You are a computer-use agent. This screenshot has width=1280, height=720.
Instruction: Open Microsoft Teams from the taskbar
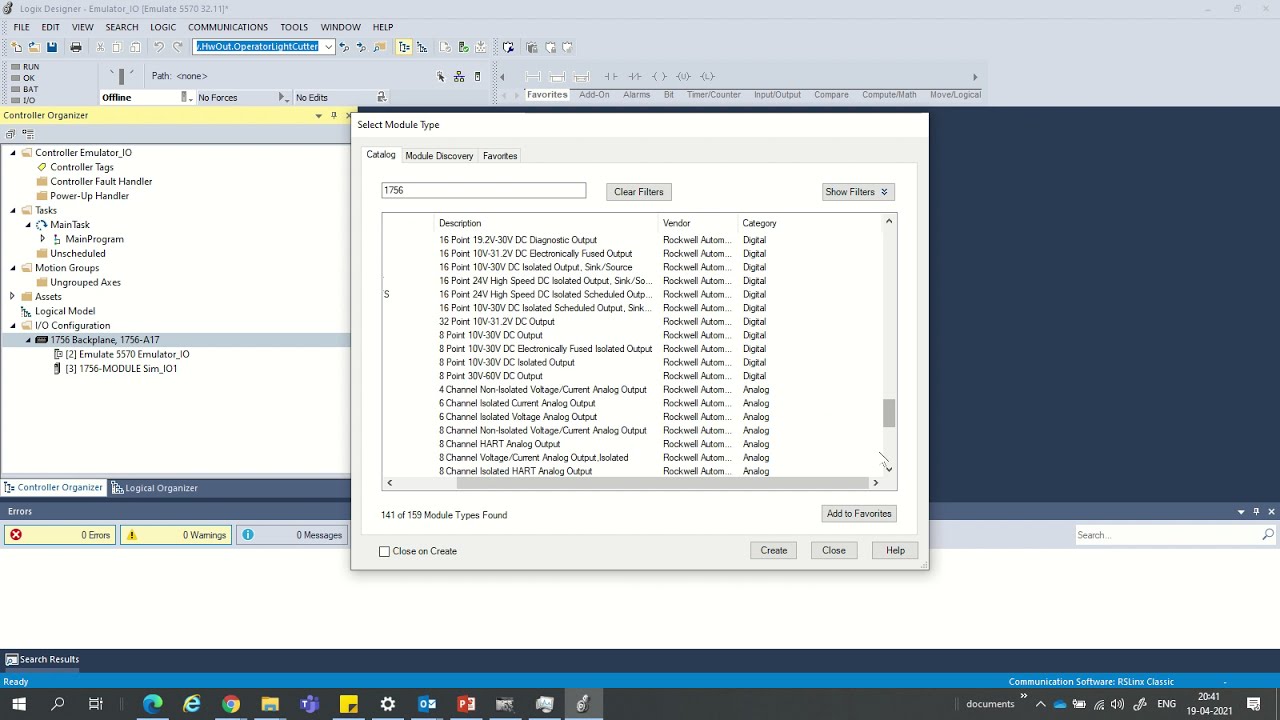(x=309, y=704)
